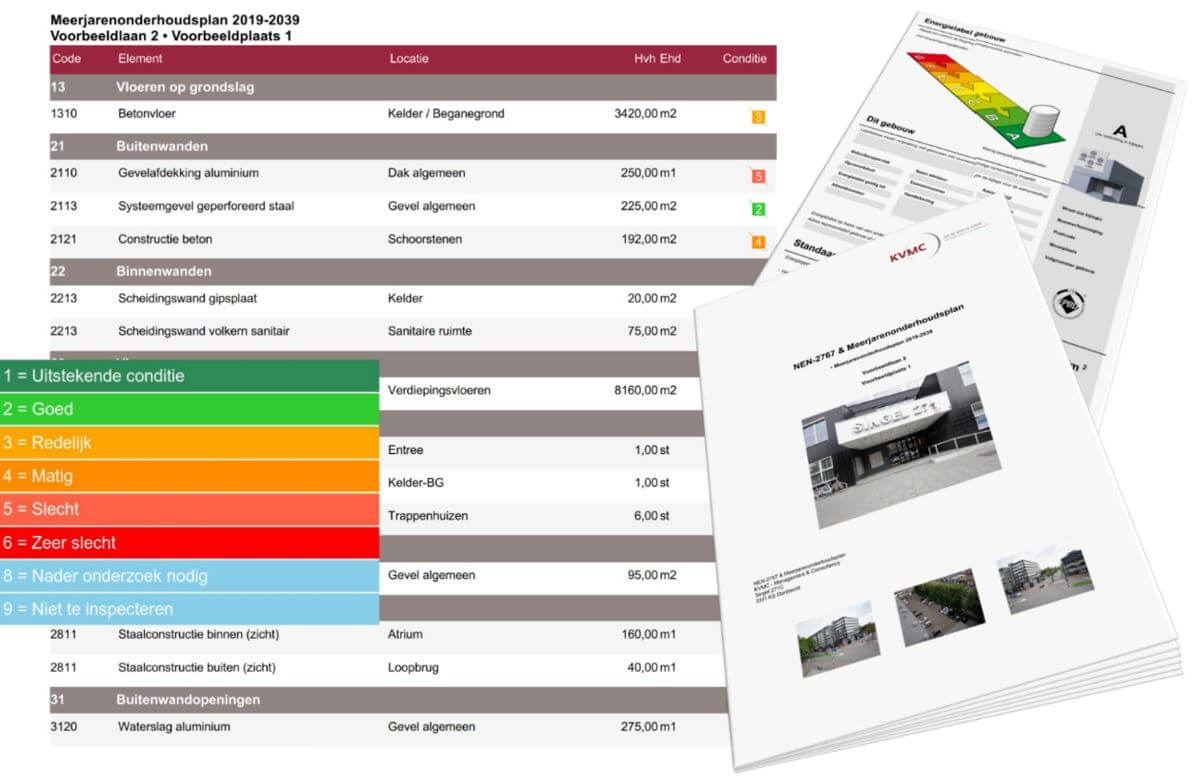Click condition badge 2 for Systeemgevel geperforeerd staal
Viewport: 1200px width, 776px height.
(x=758, y=209)
